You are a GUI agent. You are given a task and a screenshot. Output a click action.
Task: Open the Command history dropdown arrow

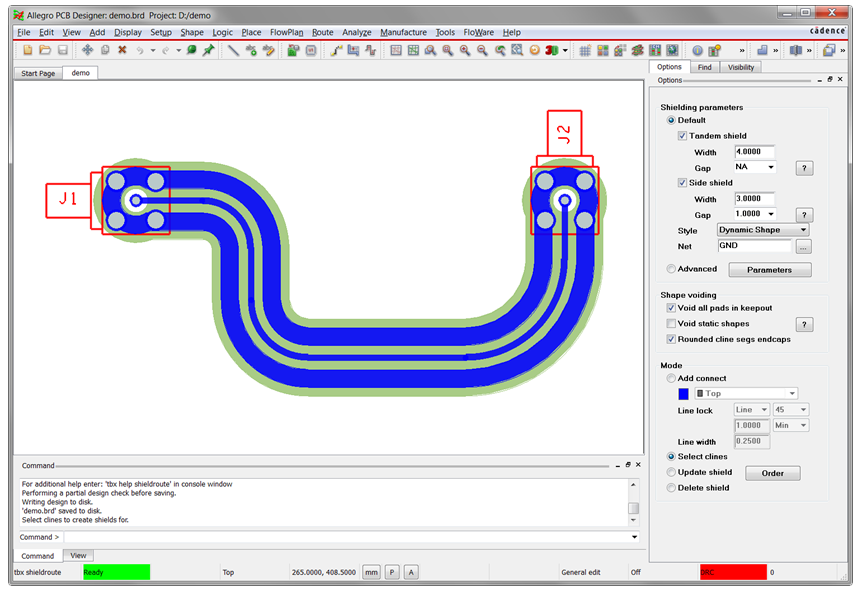[634, 537]
